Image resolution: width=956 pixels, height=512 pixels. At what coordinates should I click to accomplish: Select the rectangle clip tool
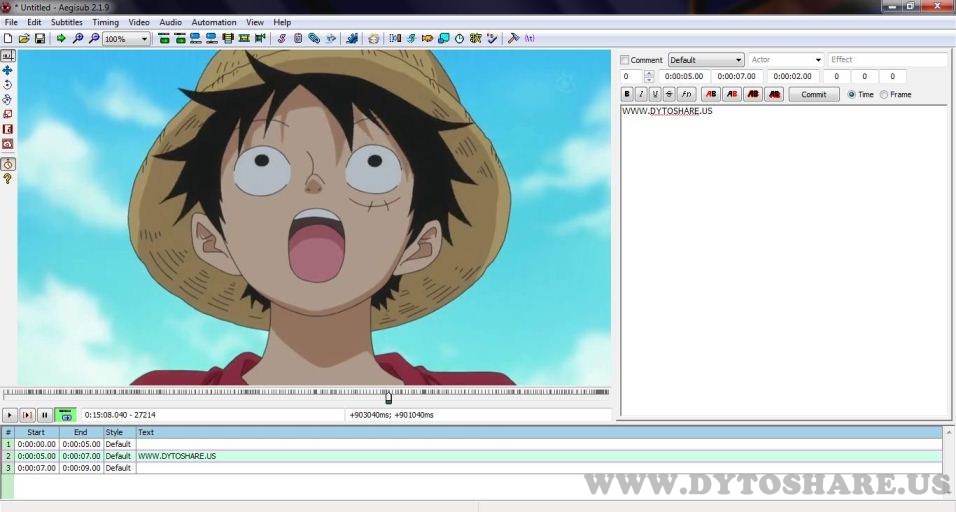coord(8,129)
